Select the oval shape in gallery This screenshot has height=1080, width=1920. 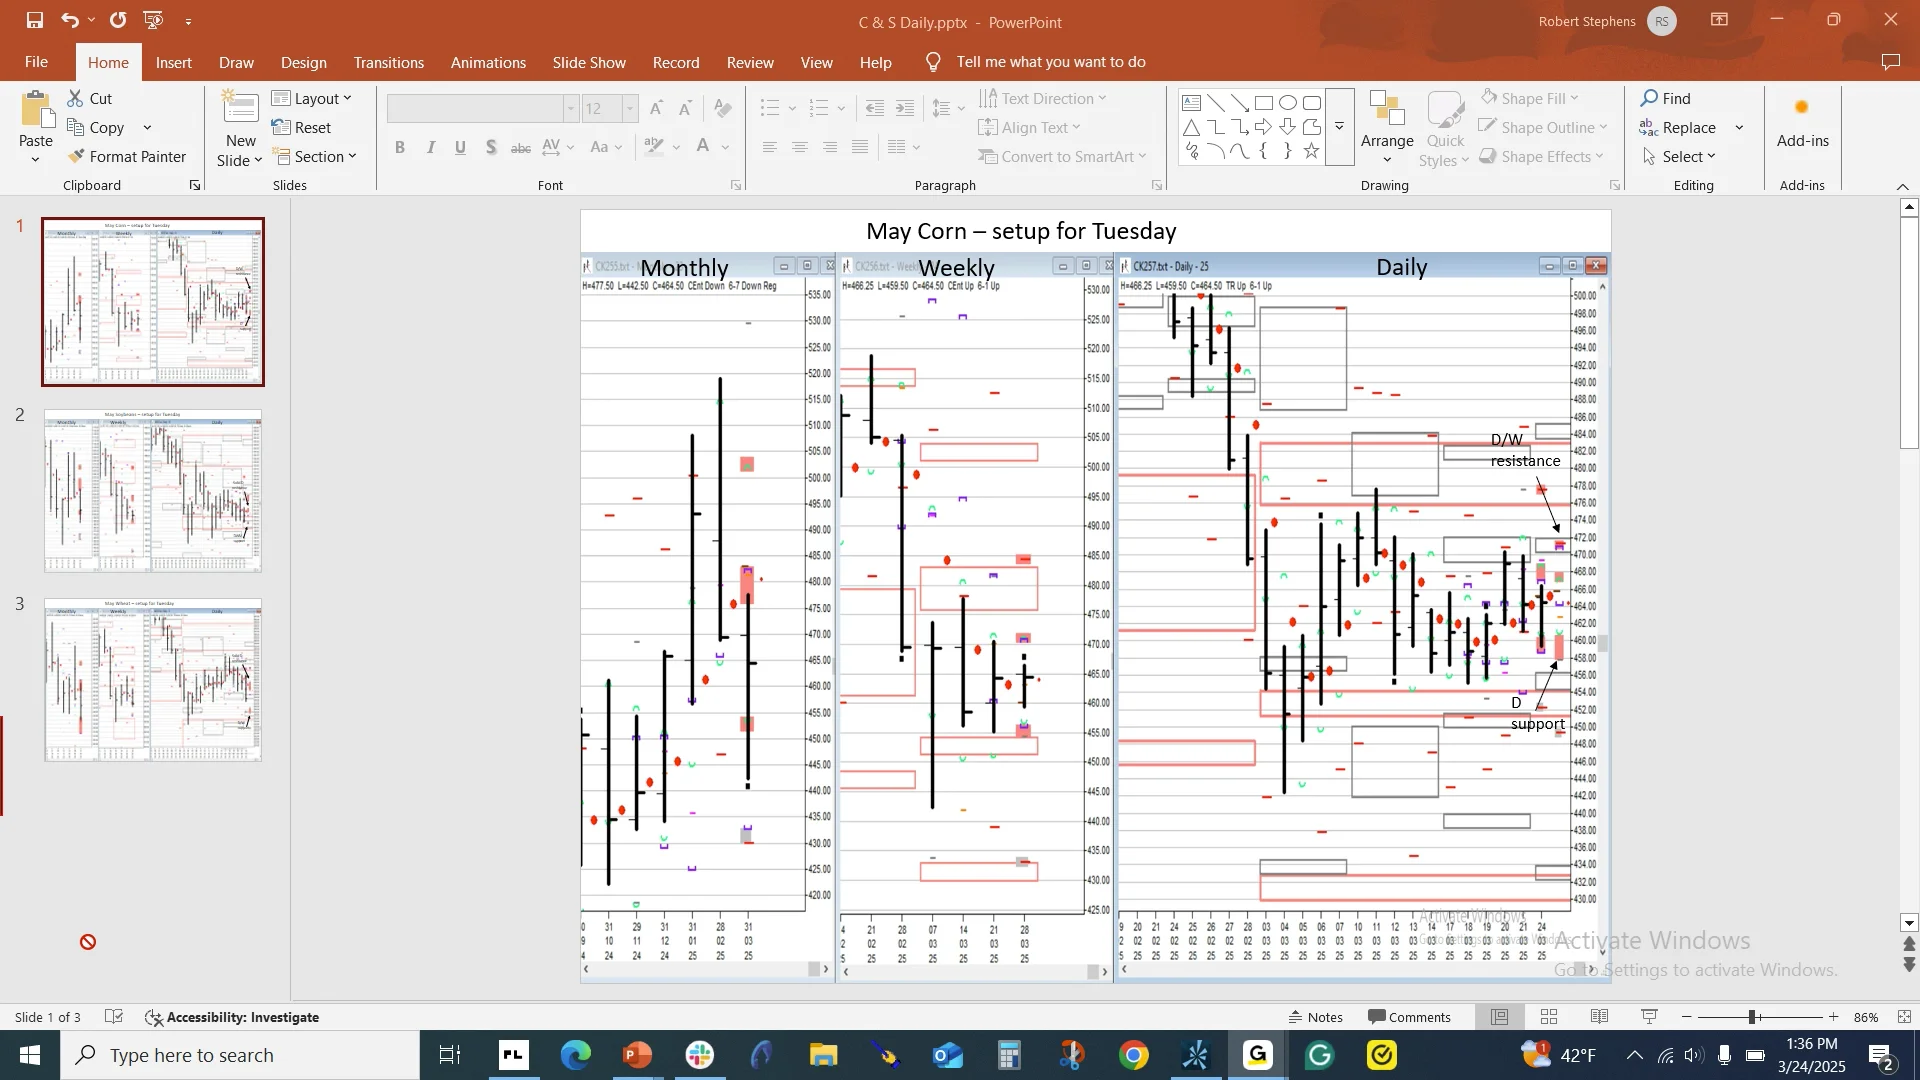pyautogui.click(x=1288, y=103)
